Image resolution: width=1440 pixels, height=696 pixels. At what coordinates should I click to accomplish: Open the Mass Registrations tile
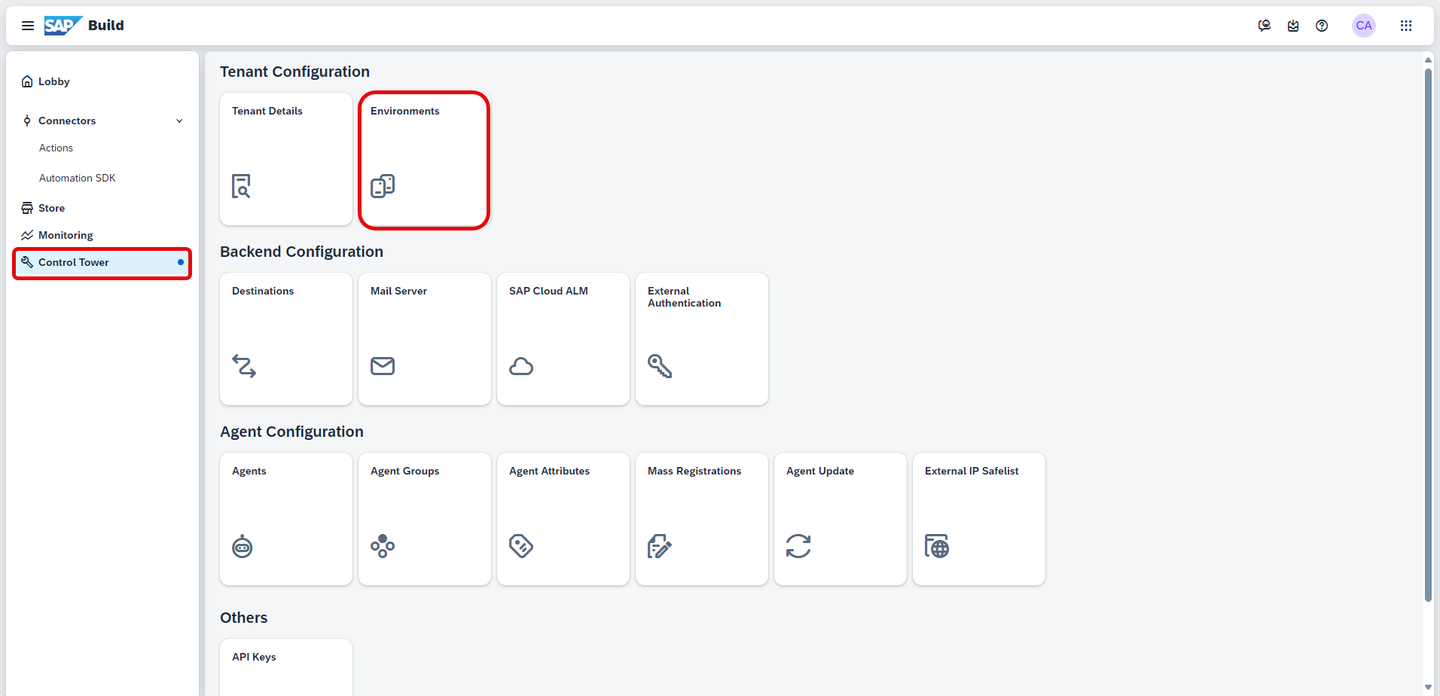[702, 519]
